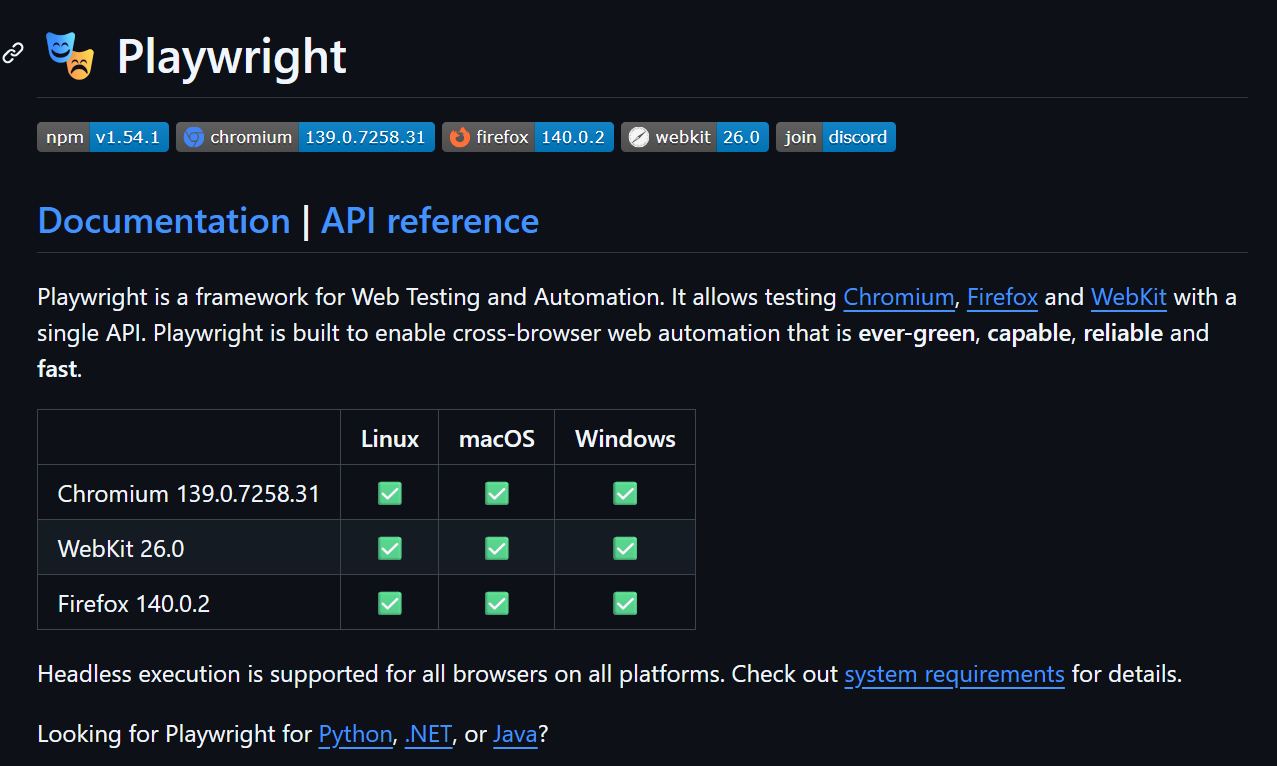The height and width of the screenshot is (766, 1277).
Task: Open the Documentation heading link
Action: pos(164,221)
